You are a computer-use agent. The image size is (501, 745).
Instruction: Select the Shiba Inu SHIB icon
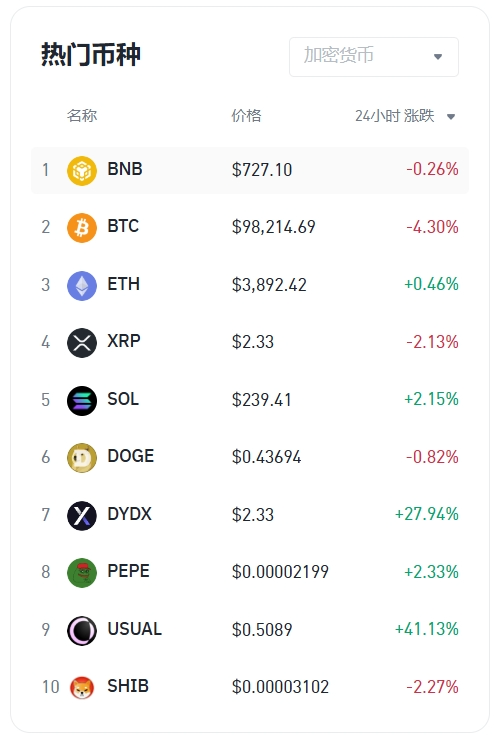coord(82,688)
